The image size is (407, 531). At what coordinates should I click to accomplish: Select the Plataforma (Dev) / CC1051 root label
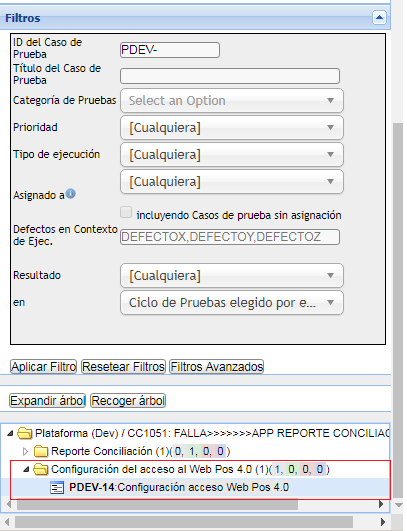pyautogui.click(x=212, y=433)
